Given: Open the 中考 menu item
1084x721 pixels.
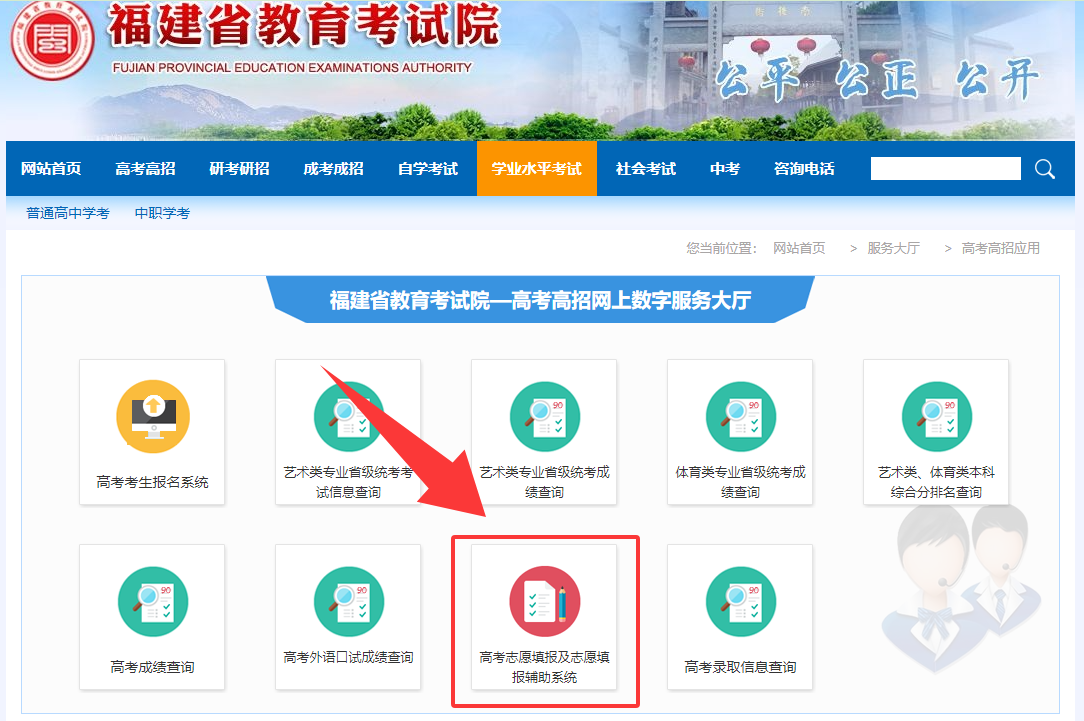Looking at the screenshot, I should pos(725,169).
